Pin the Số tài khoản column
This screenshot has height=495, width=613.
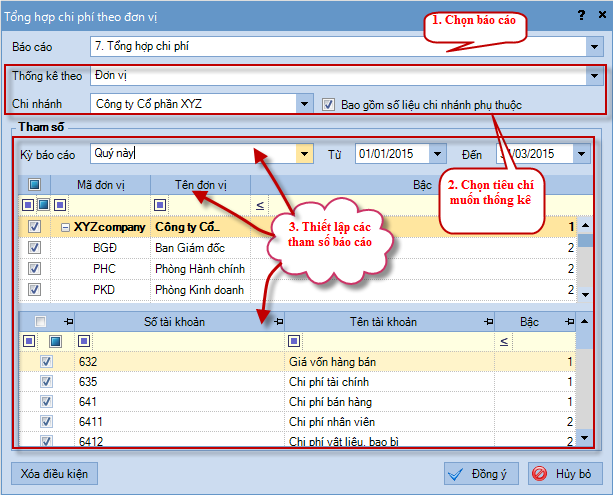click(279, 322)
